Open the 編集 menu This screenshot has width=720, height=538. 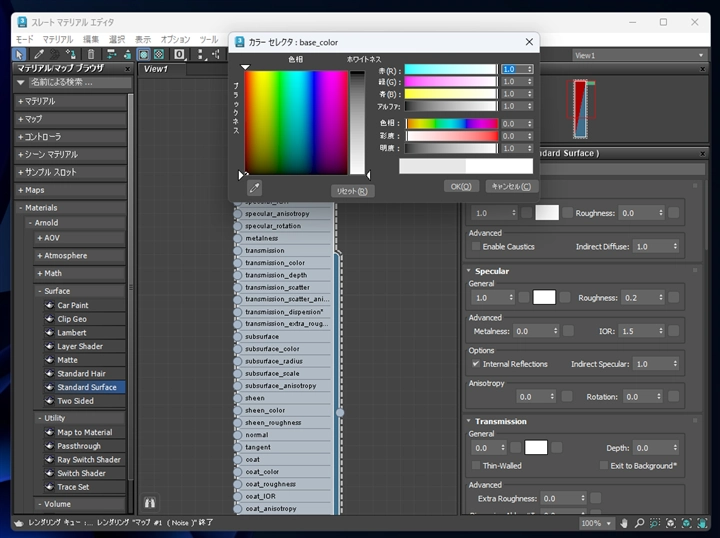click(x=91, y=39)
